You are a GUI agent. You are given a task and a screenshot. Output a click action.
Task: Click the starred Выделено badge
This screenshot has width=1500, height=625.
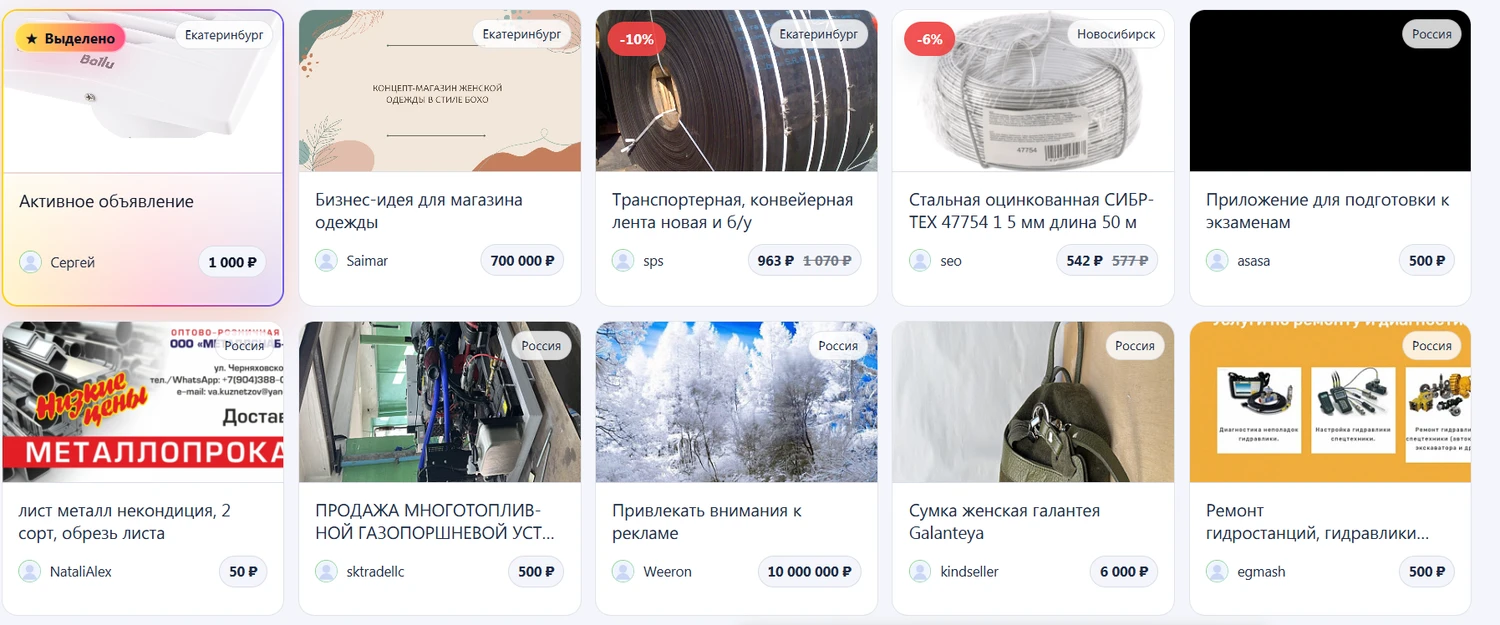click(70, 39)
